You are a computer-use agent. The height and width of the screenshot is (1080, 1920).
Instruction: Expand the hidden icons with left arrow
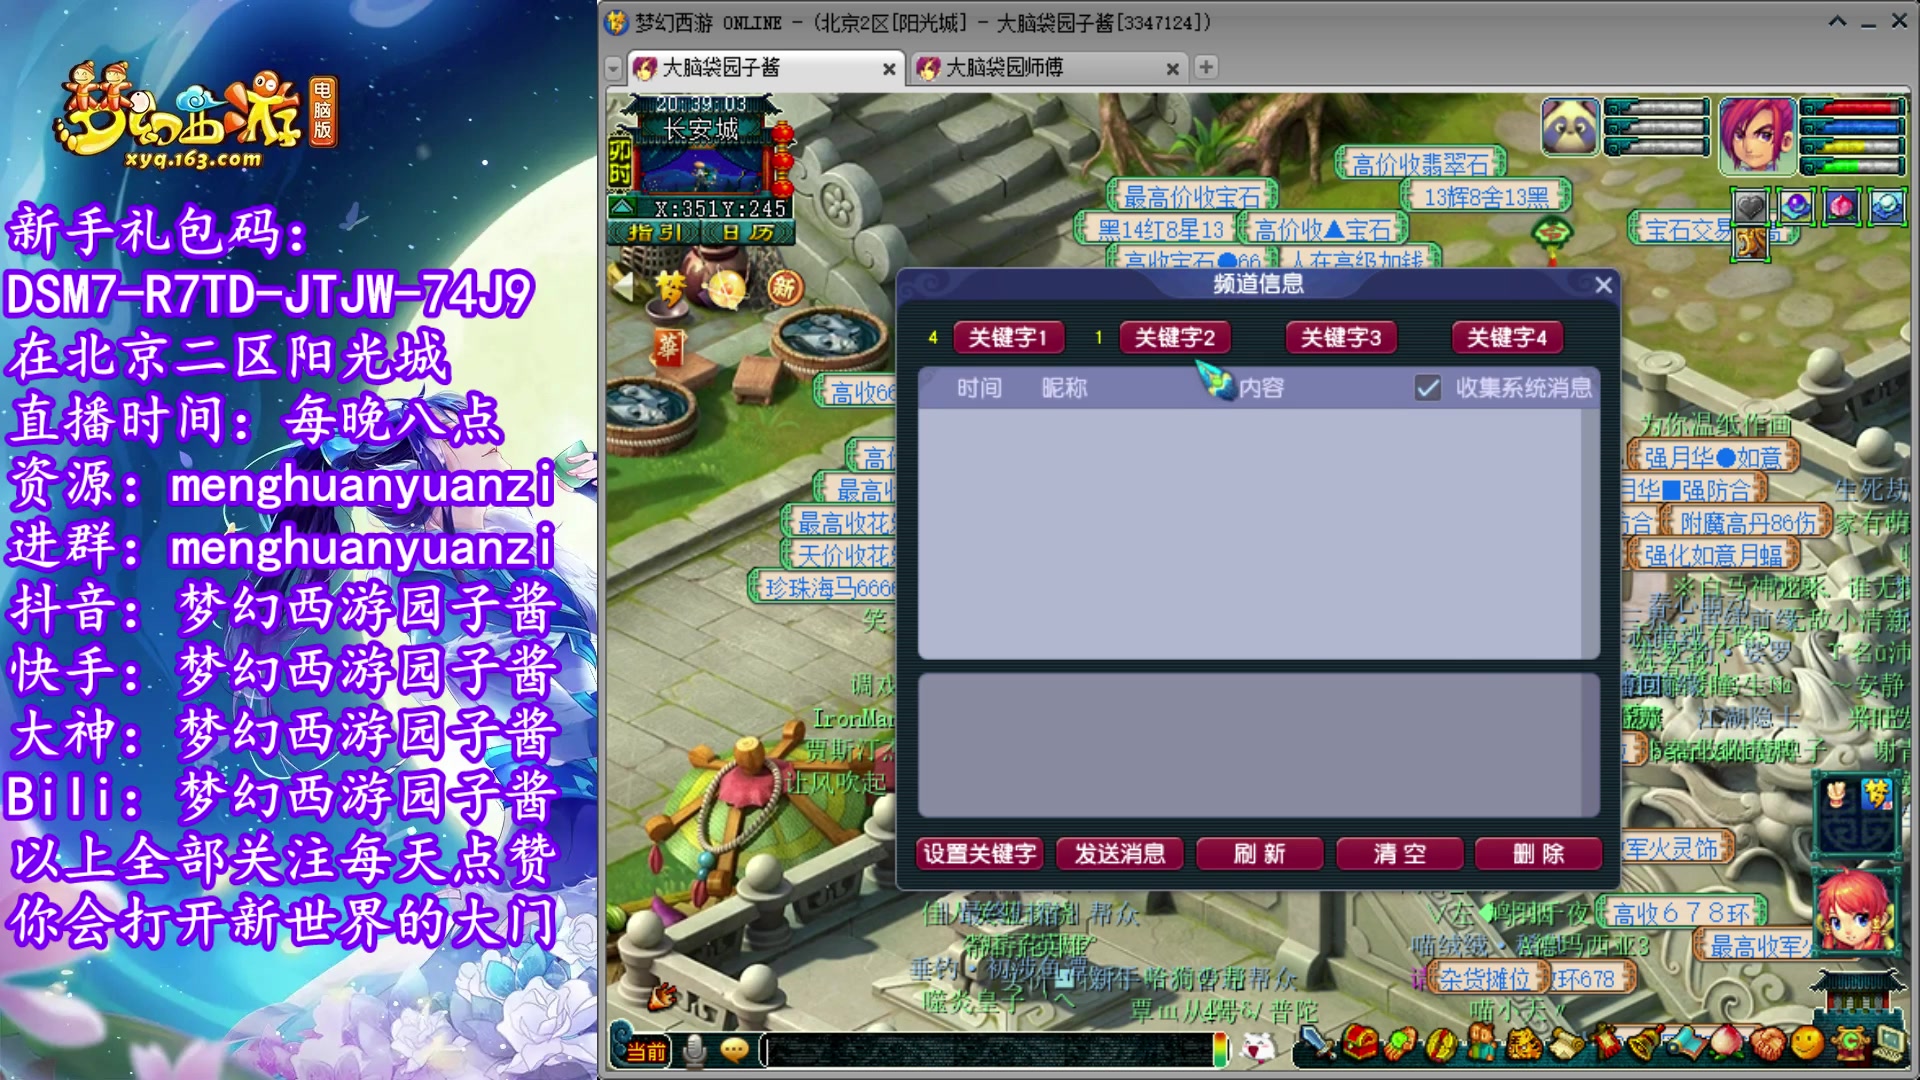(624, 286)
